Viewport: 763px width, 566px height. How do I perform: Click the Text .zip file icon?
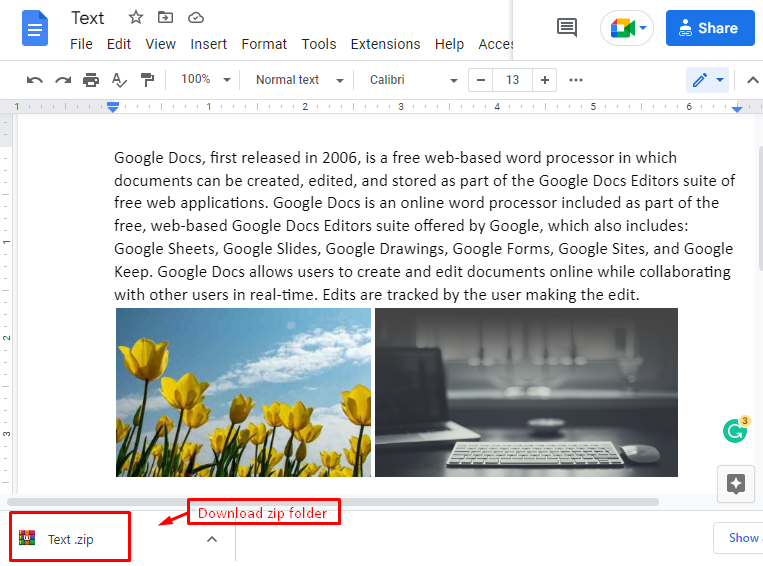coord(27,538)
